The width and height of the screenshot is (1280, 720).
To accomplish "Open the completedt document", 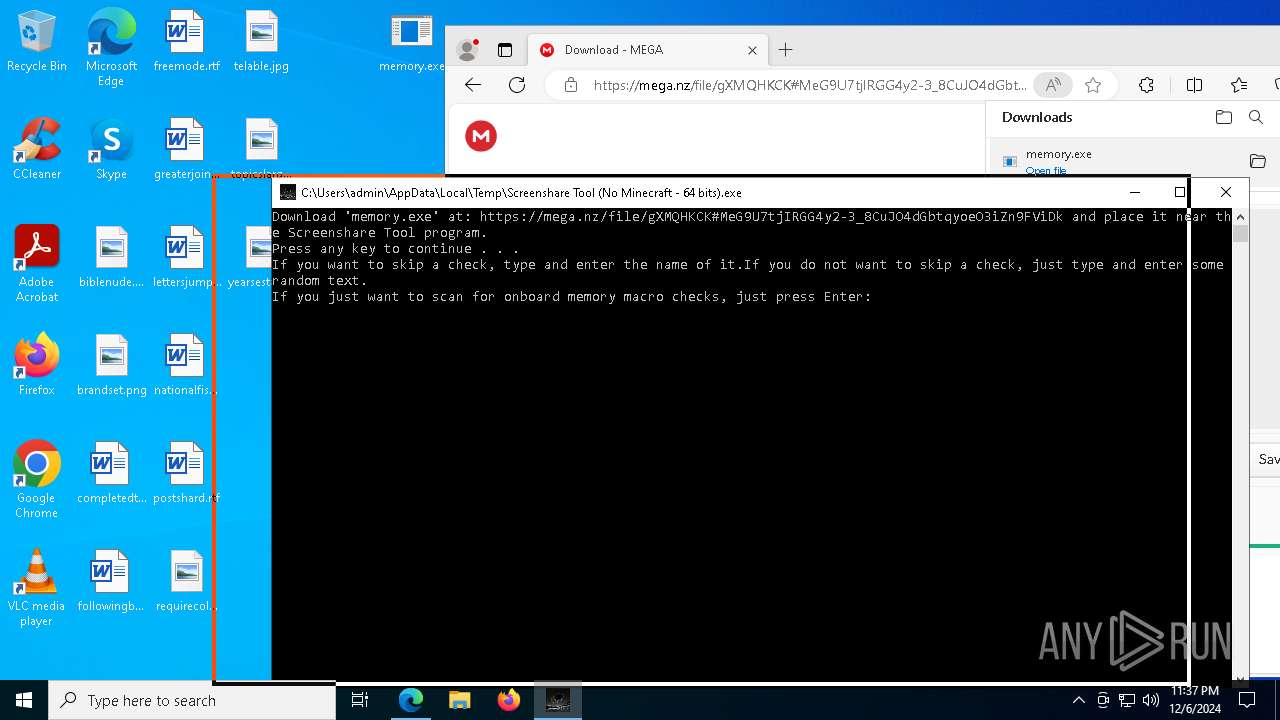I will [x=111, y=473].
